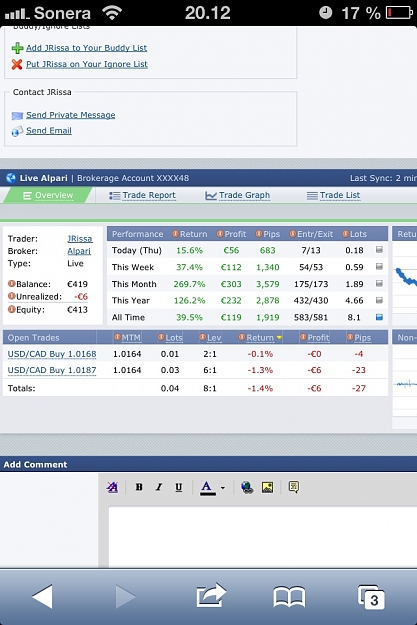Click the Send Private Message link
This screenshot has height=625, width=417.
(x=71, y=115)
